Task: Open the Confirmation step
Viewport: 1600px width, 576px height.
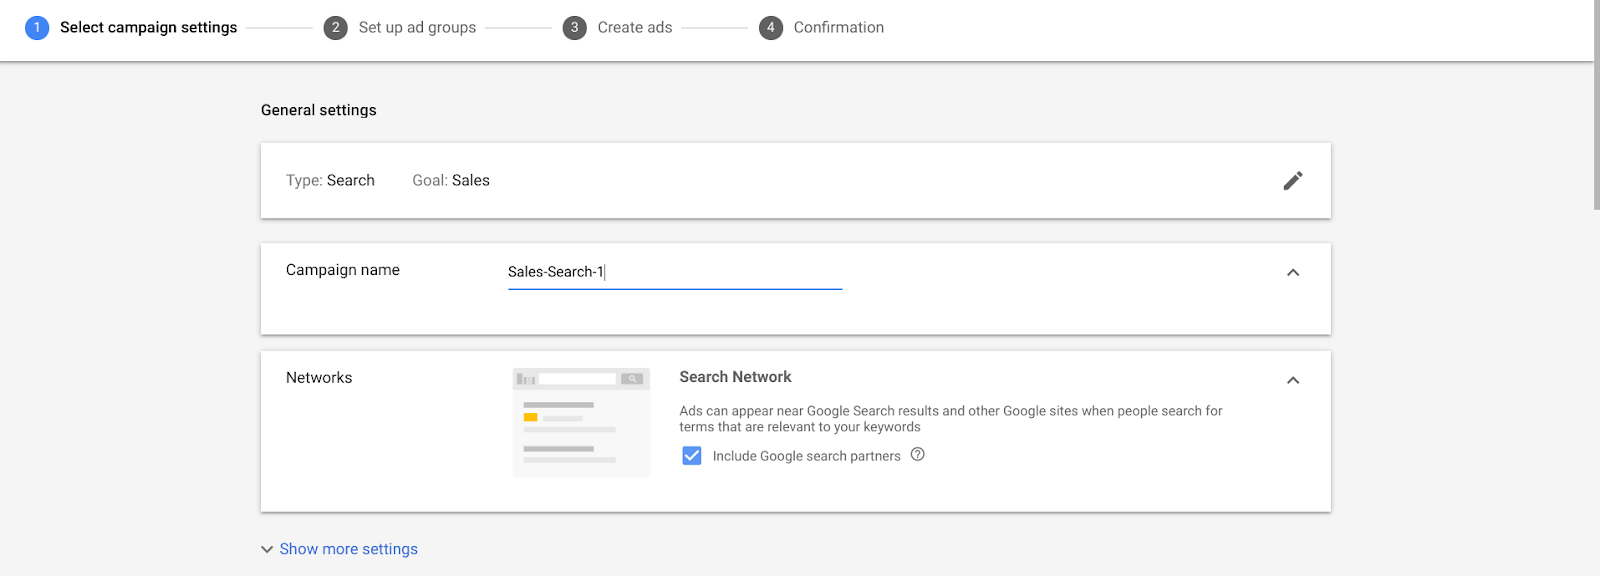Action: coord(839,28)
